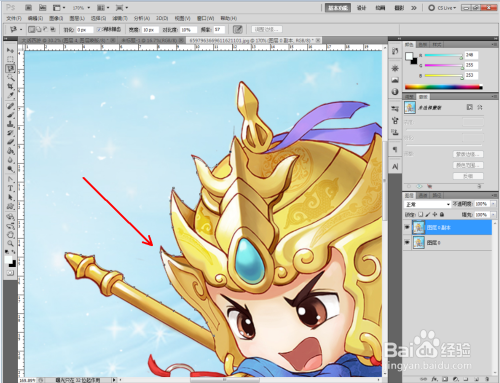Choose the Move tool in the toolbox
Viewport: 500px width, 383px height.
tap(11, 50)
